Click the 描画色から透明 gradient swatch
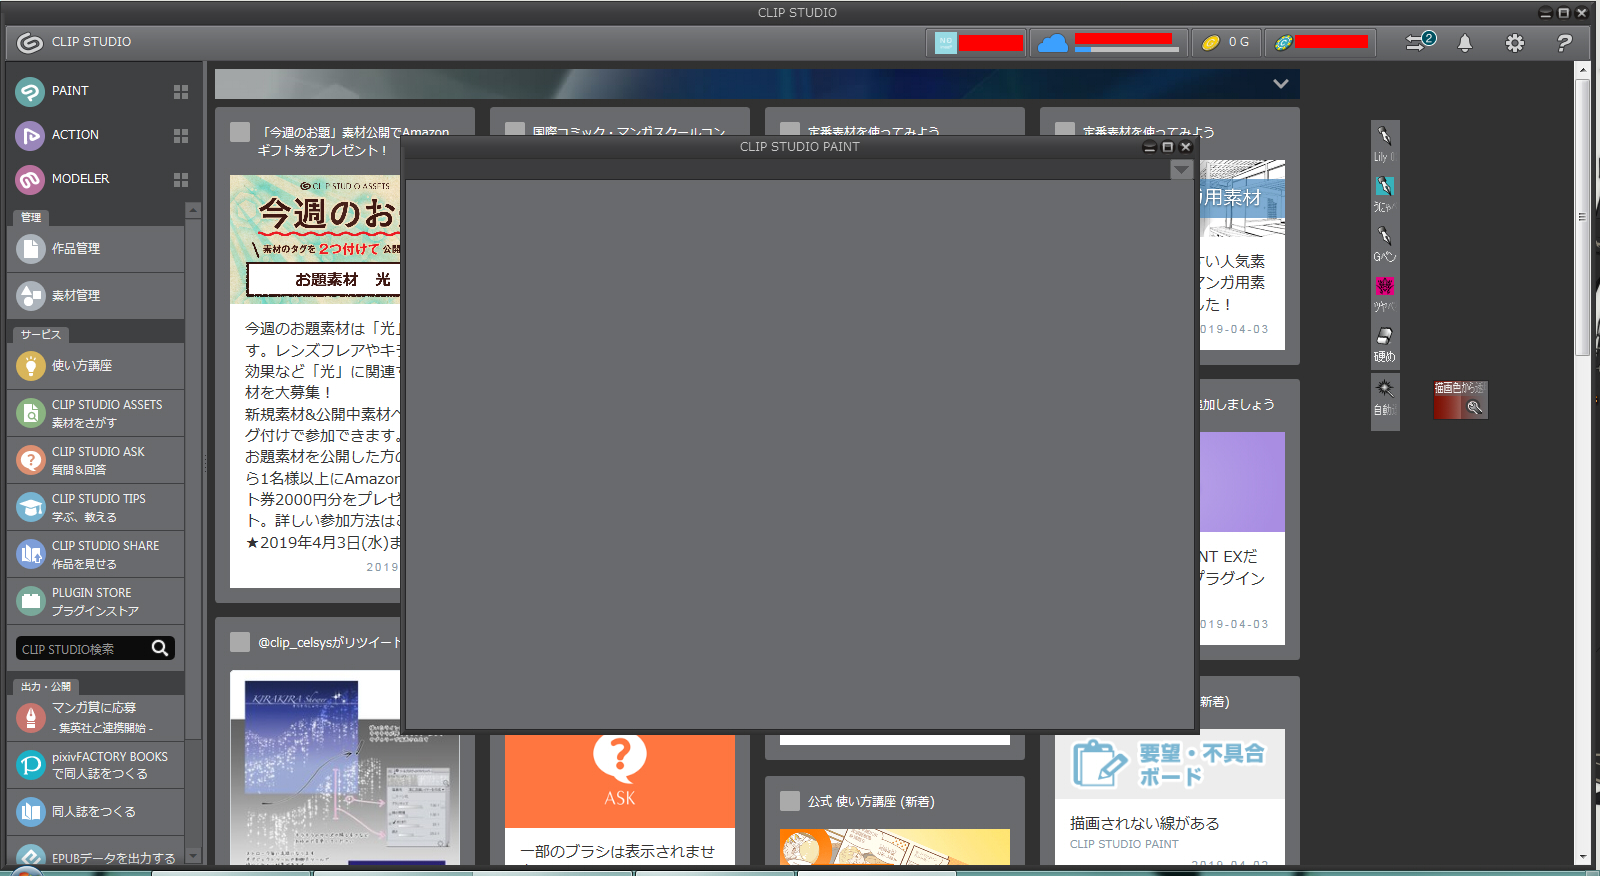1600x876 pixels. click(1460, 400)
